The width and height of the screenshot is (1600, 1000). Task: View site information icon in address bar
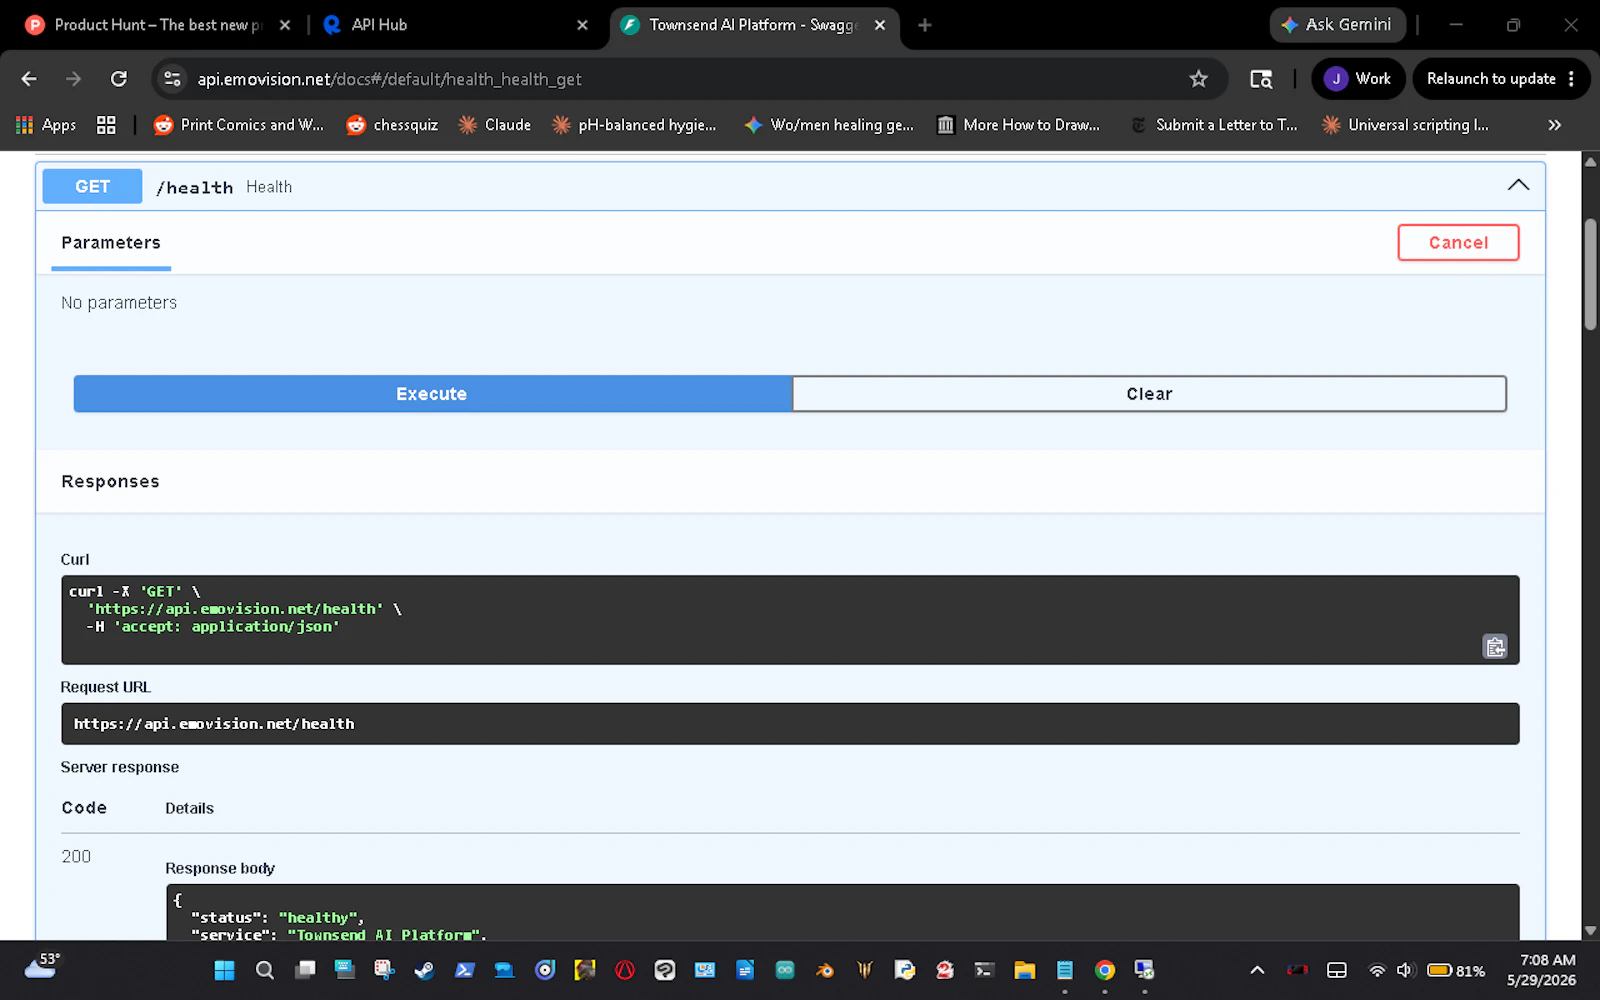(173, 79)
